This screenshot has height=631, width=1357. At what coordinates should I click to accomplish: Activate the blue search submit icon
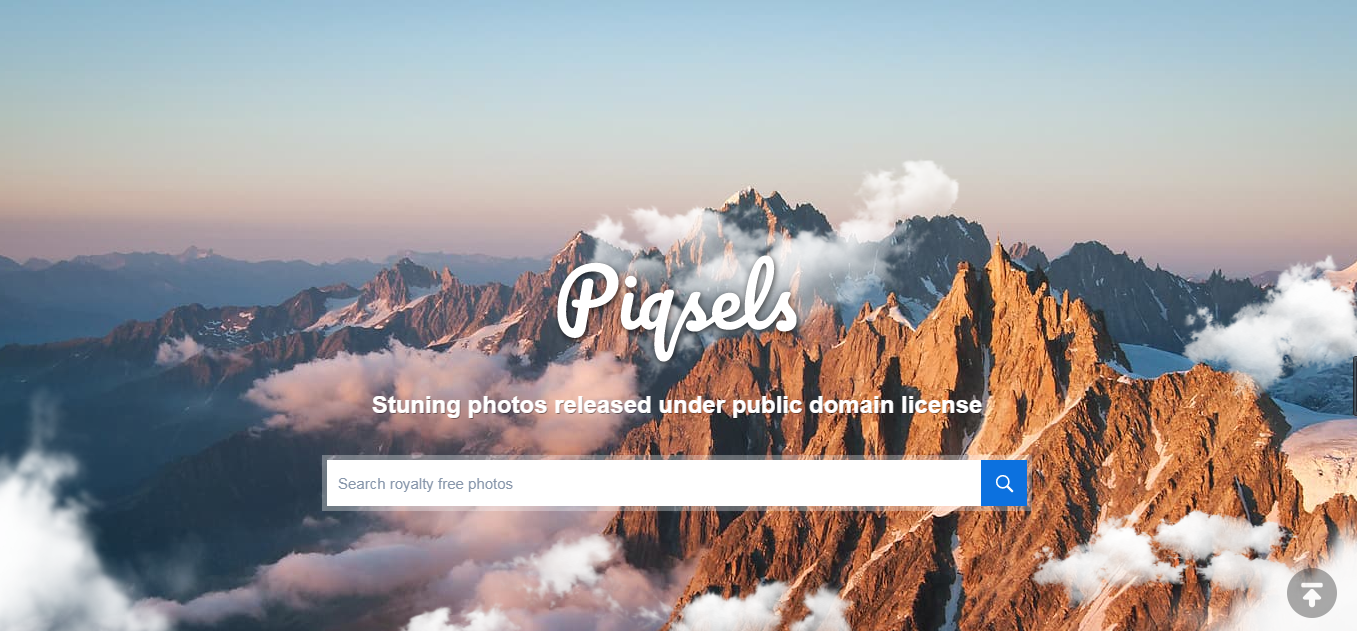point(1004,484)
